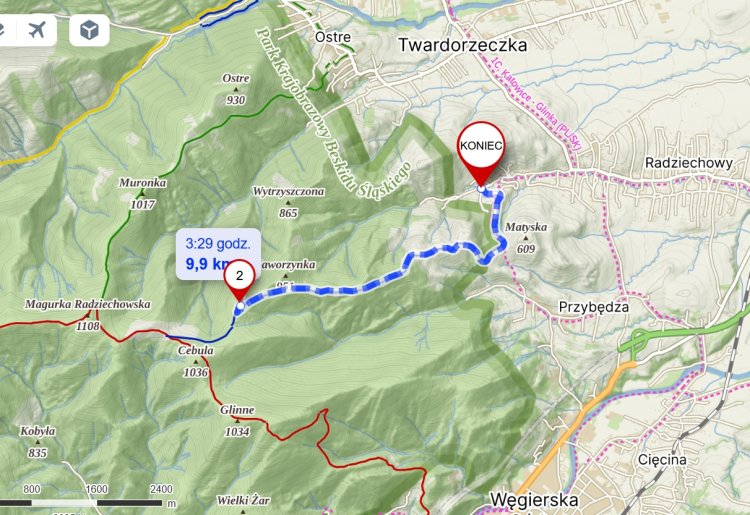Click the partially visible map layer icon
Viewport: 750px width, 515px height.
click(5, 30)
